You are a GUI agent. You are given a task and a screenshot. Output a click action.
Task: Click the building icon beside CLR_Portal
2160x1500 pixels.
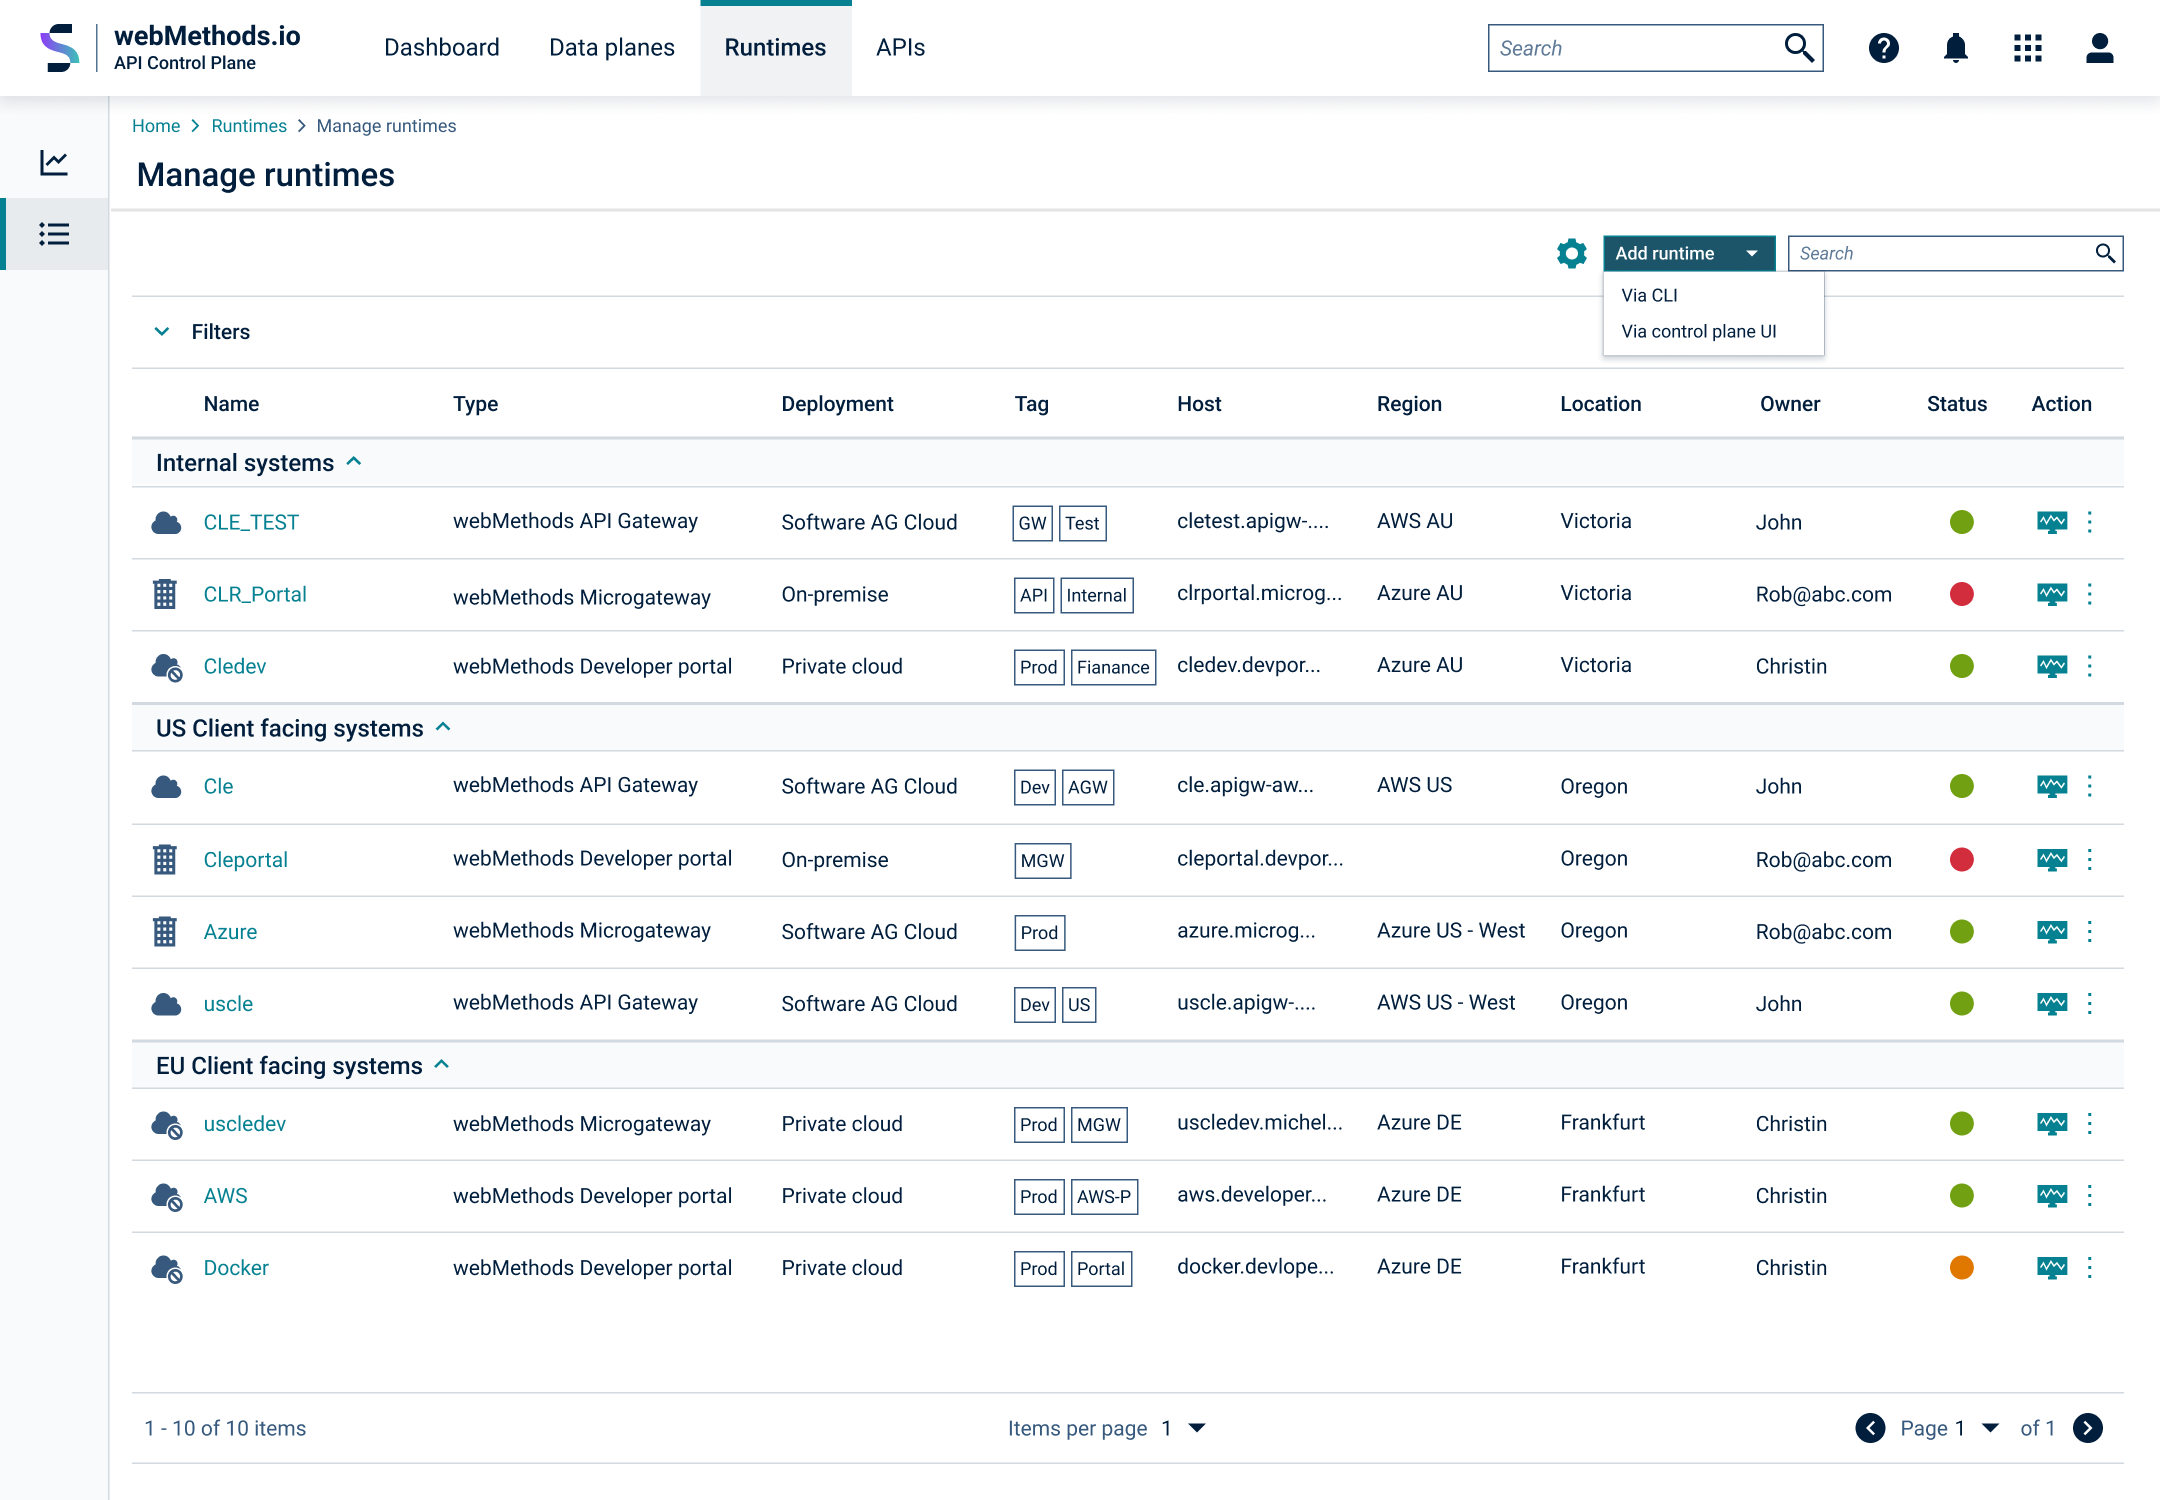click(x=165, y=594)
